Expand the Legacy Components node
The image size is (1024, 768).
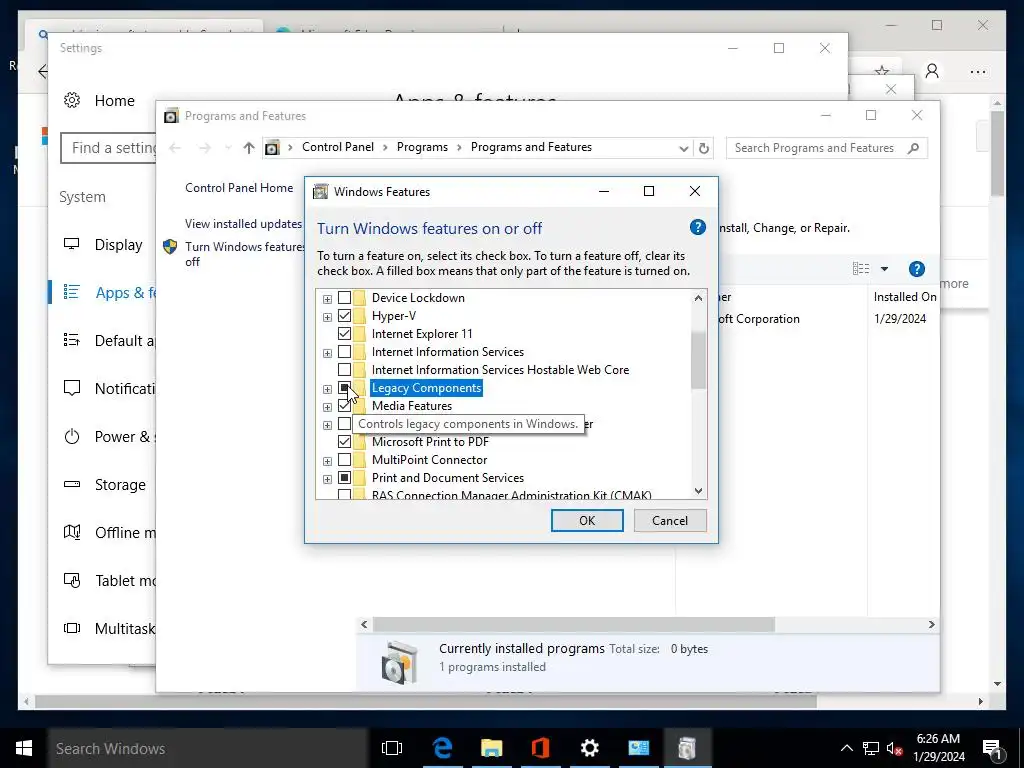point(327,389)
